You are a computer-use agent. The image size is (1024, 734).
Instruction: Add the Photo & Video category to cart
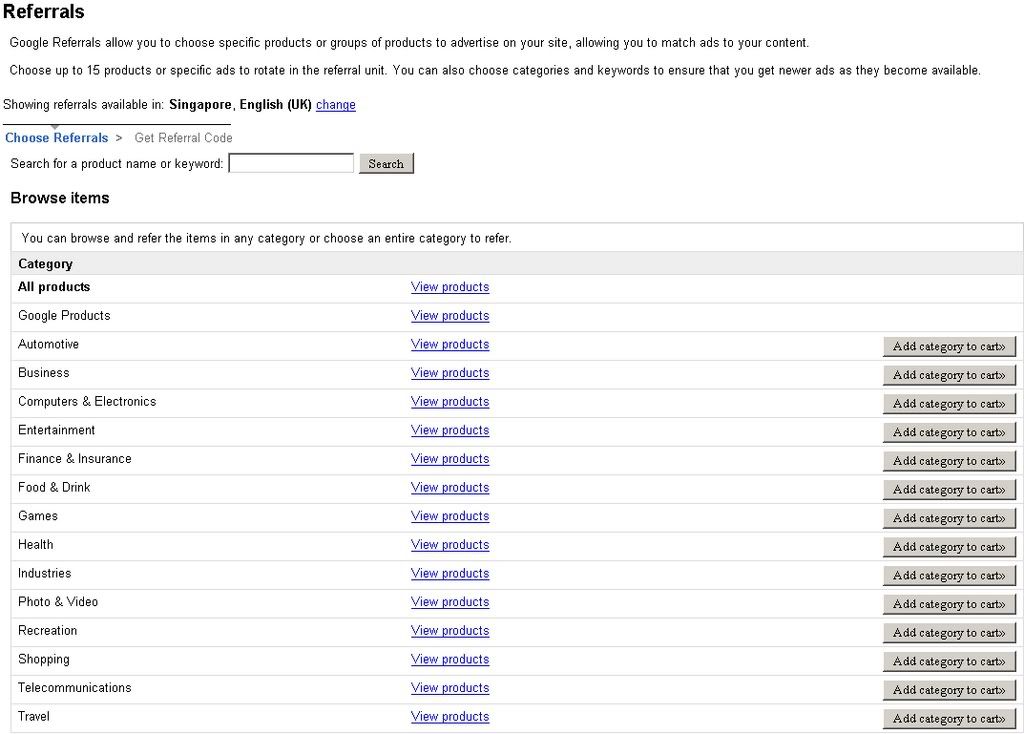click(x=950, y=604)
